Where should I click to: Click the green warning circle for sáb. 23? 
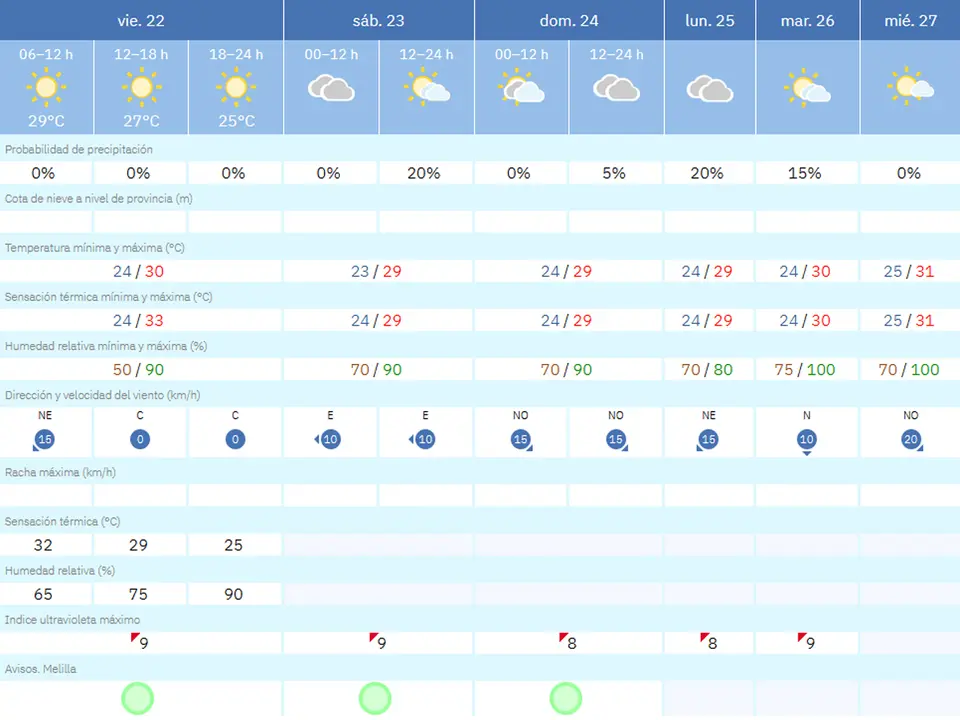[375, 699]
